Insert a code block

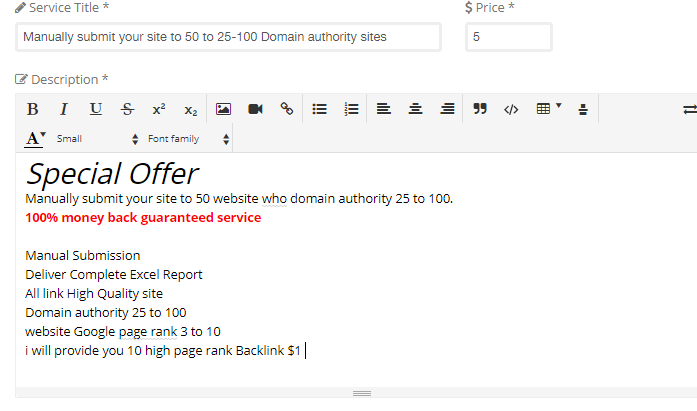coord(511,109)
